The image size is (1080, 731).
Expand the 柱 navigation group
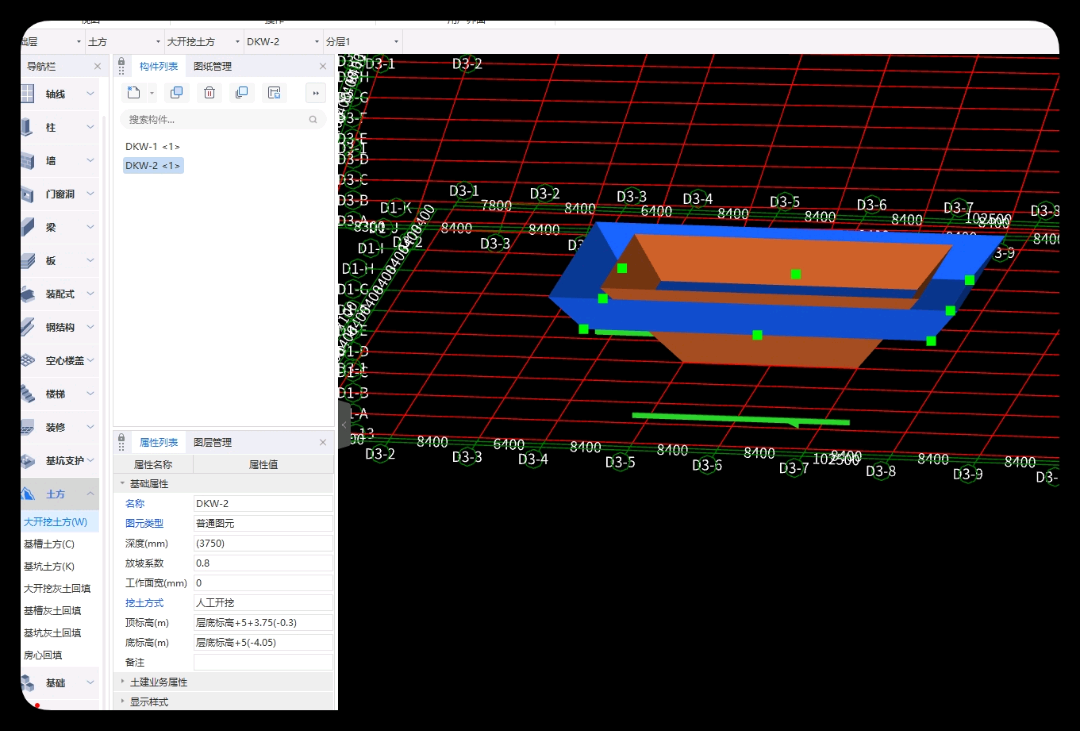[90, 127]
